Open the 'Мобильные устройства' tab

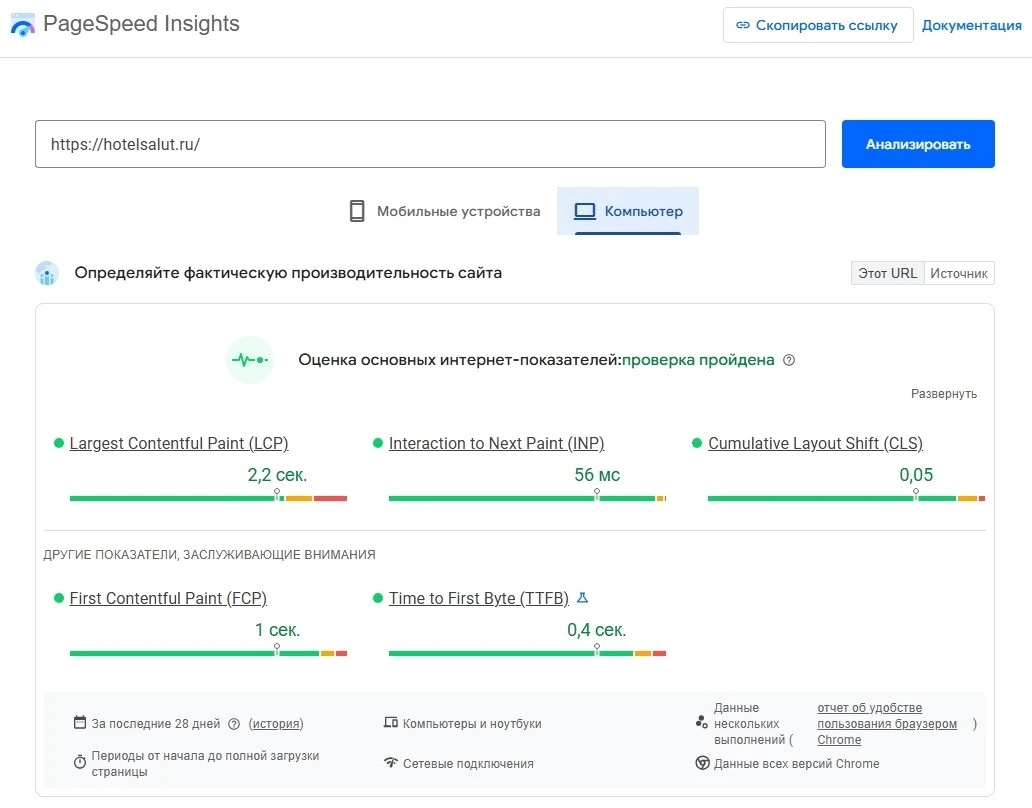click(444, 211)
